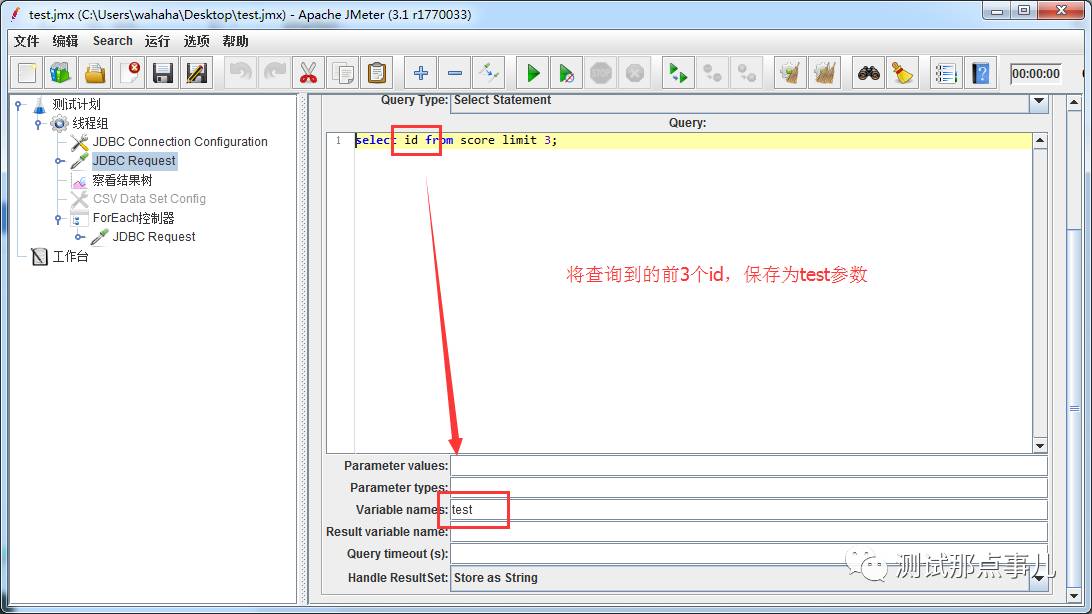Click the Cut scissors icon

[309, 72]
